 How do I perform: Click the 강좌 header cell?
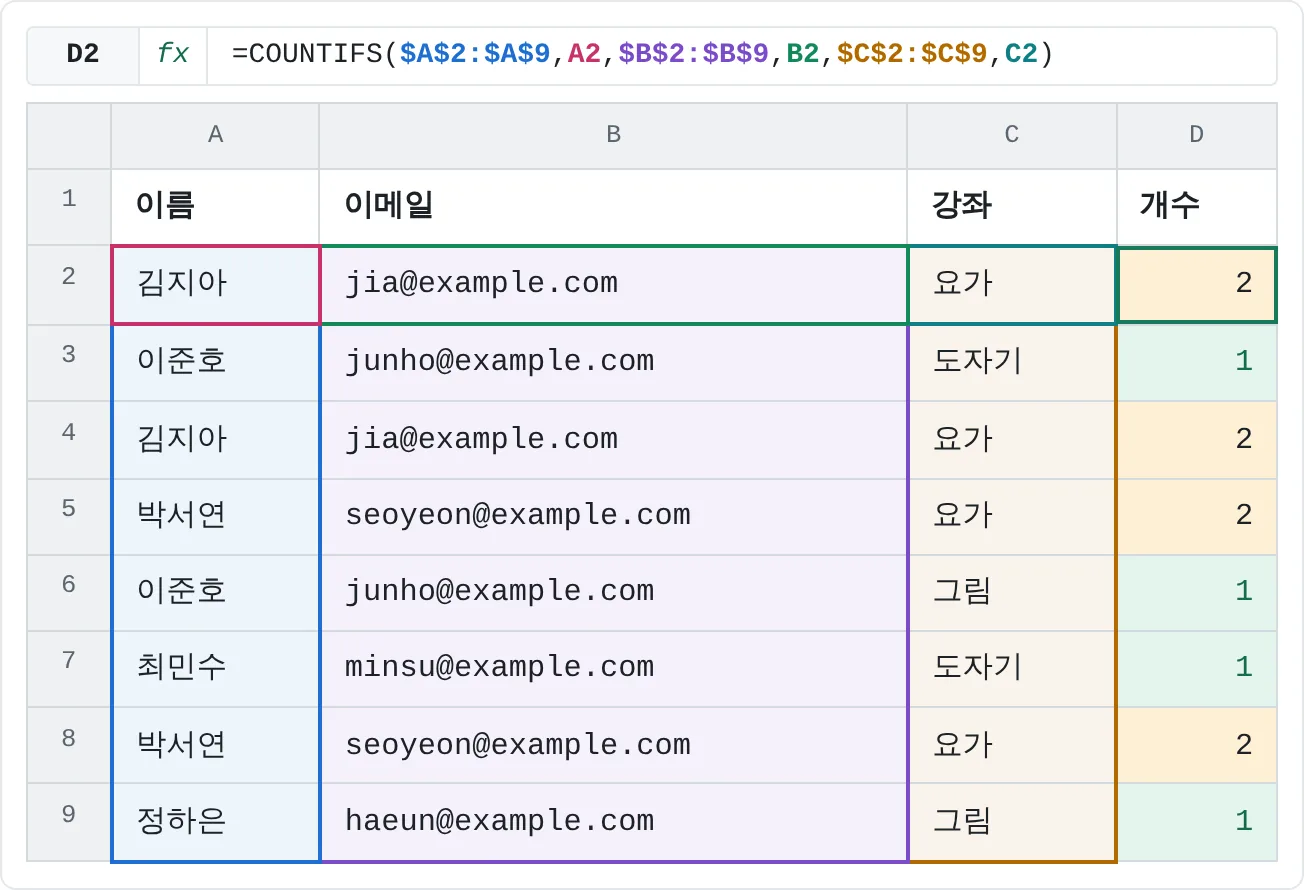tap(1012, 207)
